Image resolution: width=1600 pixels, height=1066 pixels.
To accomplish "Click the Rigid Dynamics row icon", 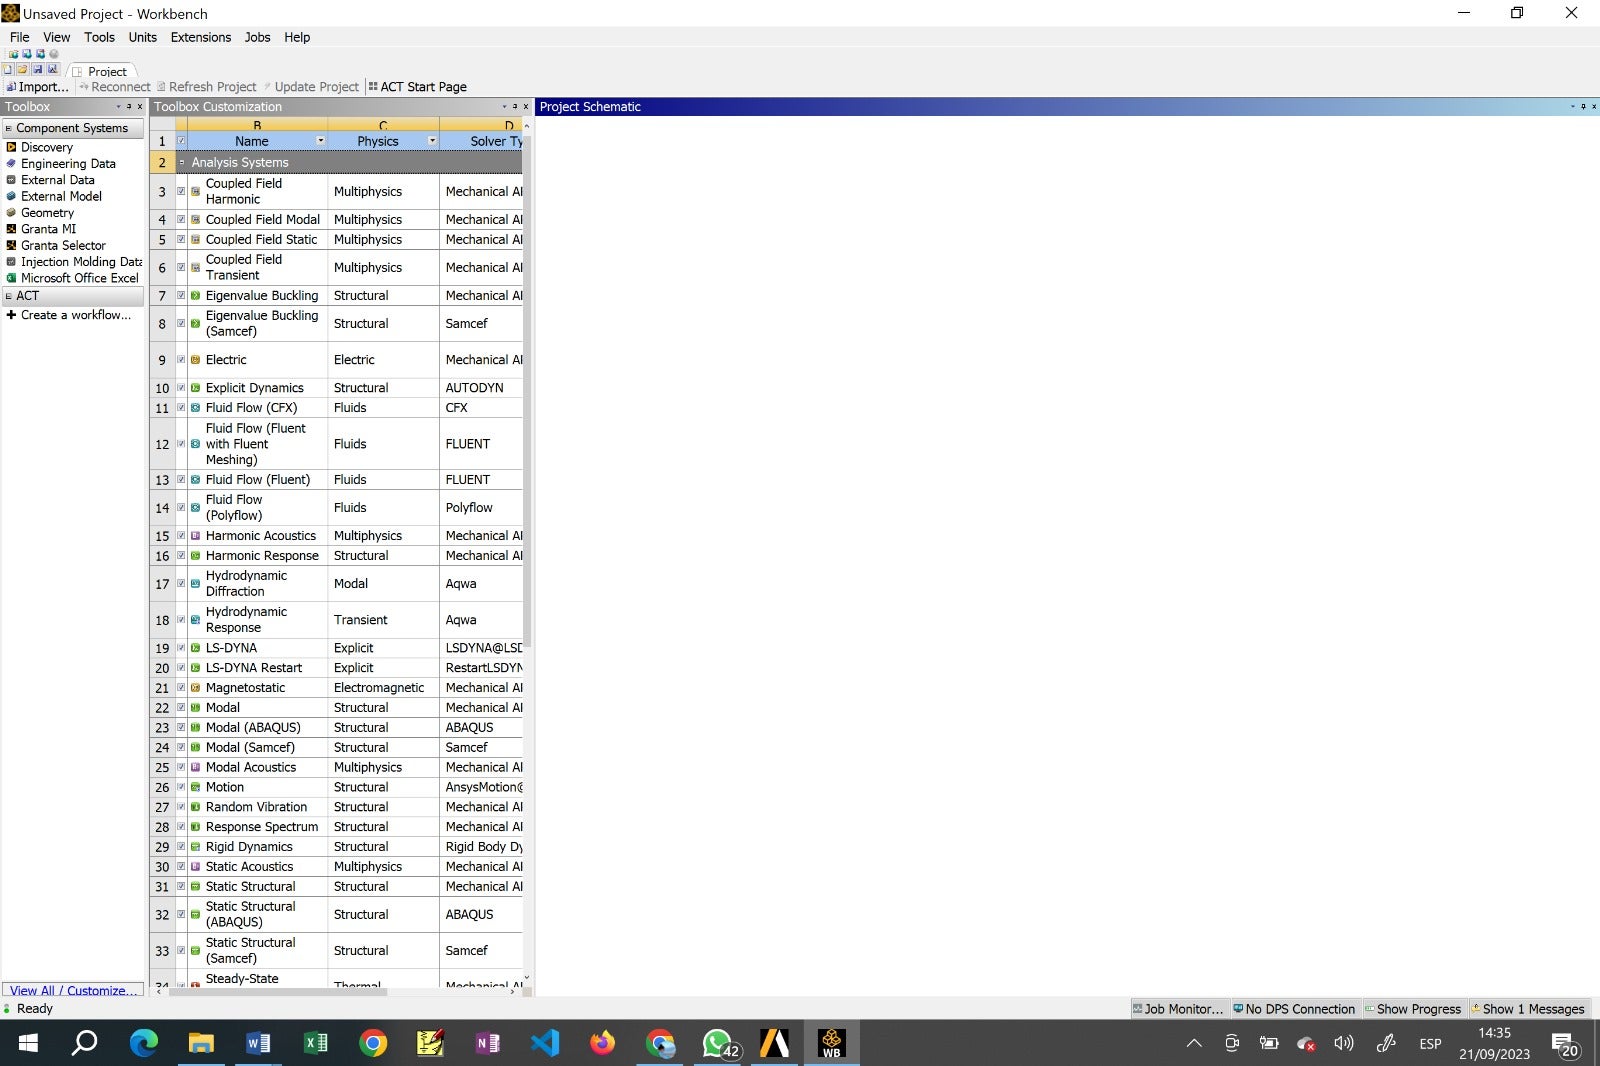I will [x=195, y=847].
